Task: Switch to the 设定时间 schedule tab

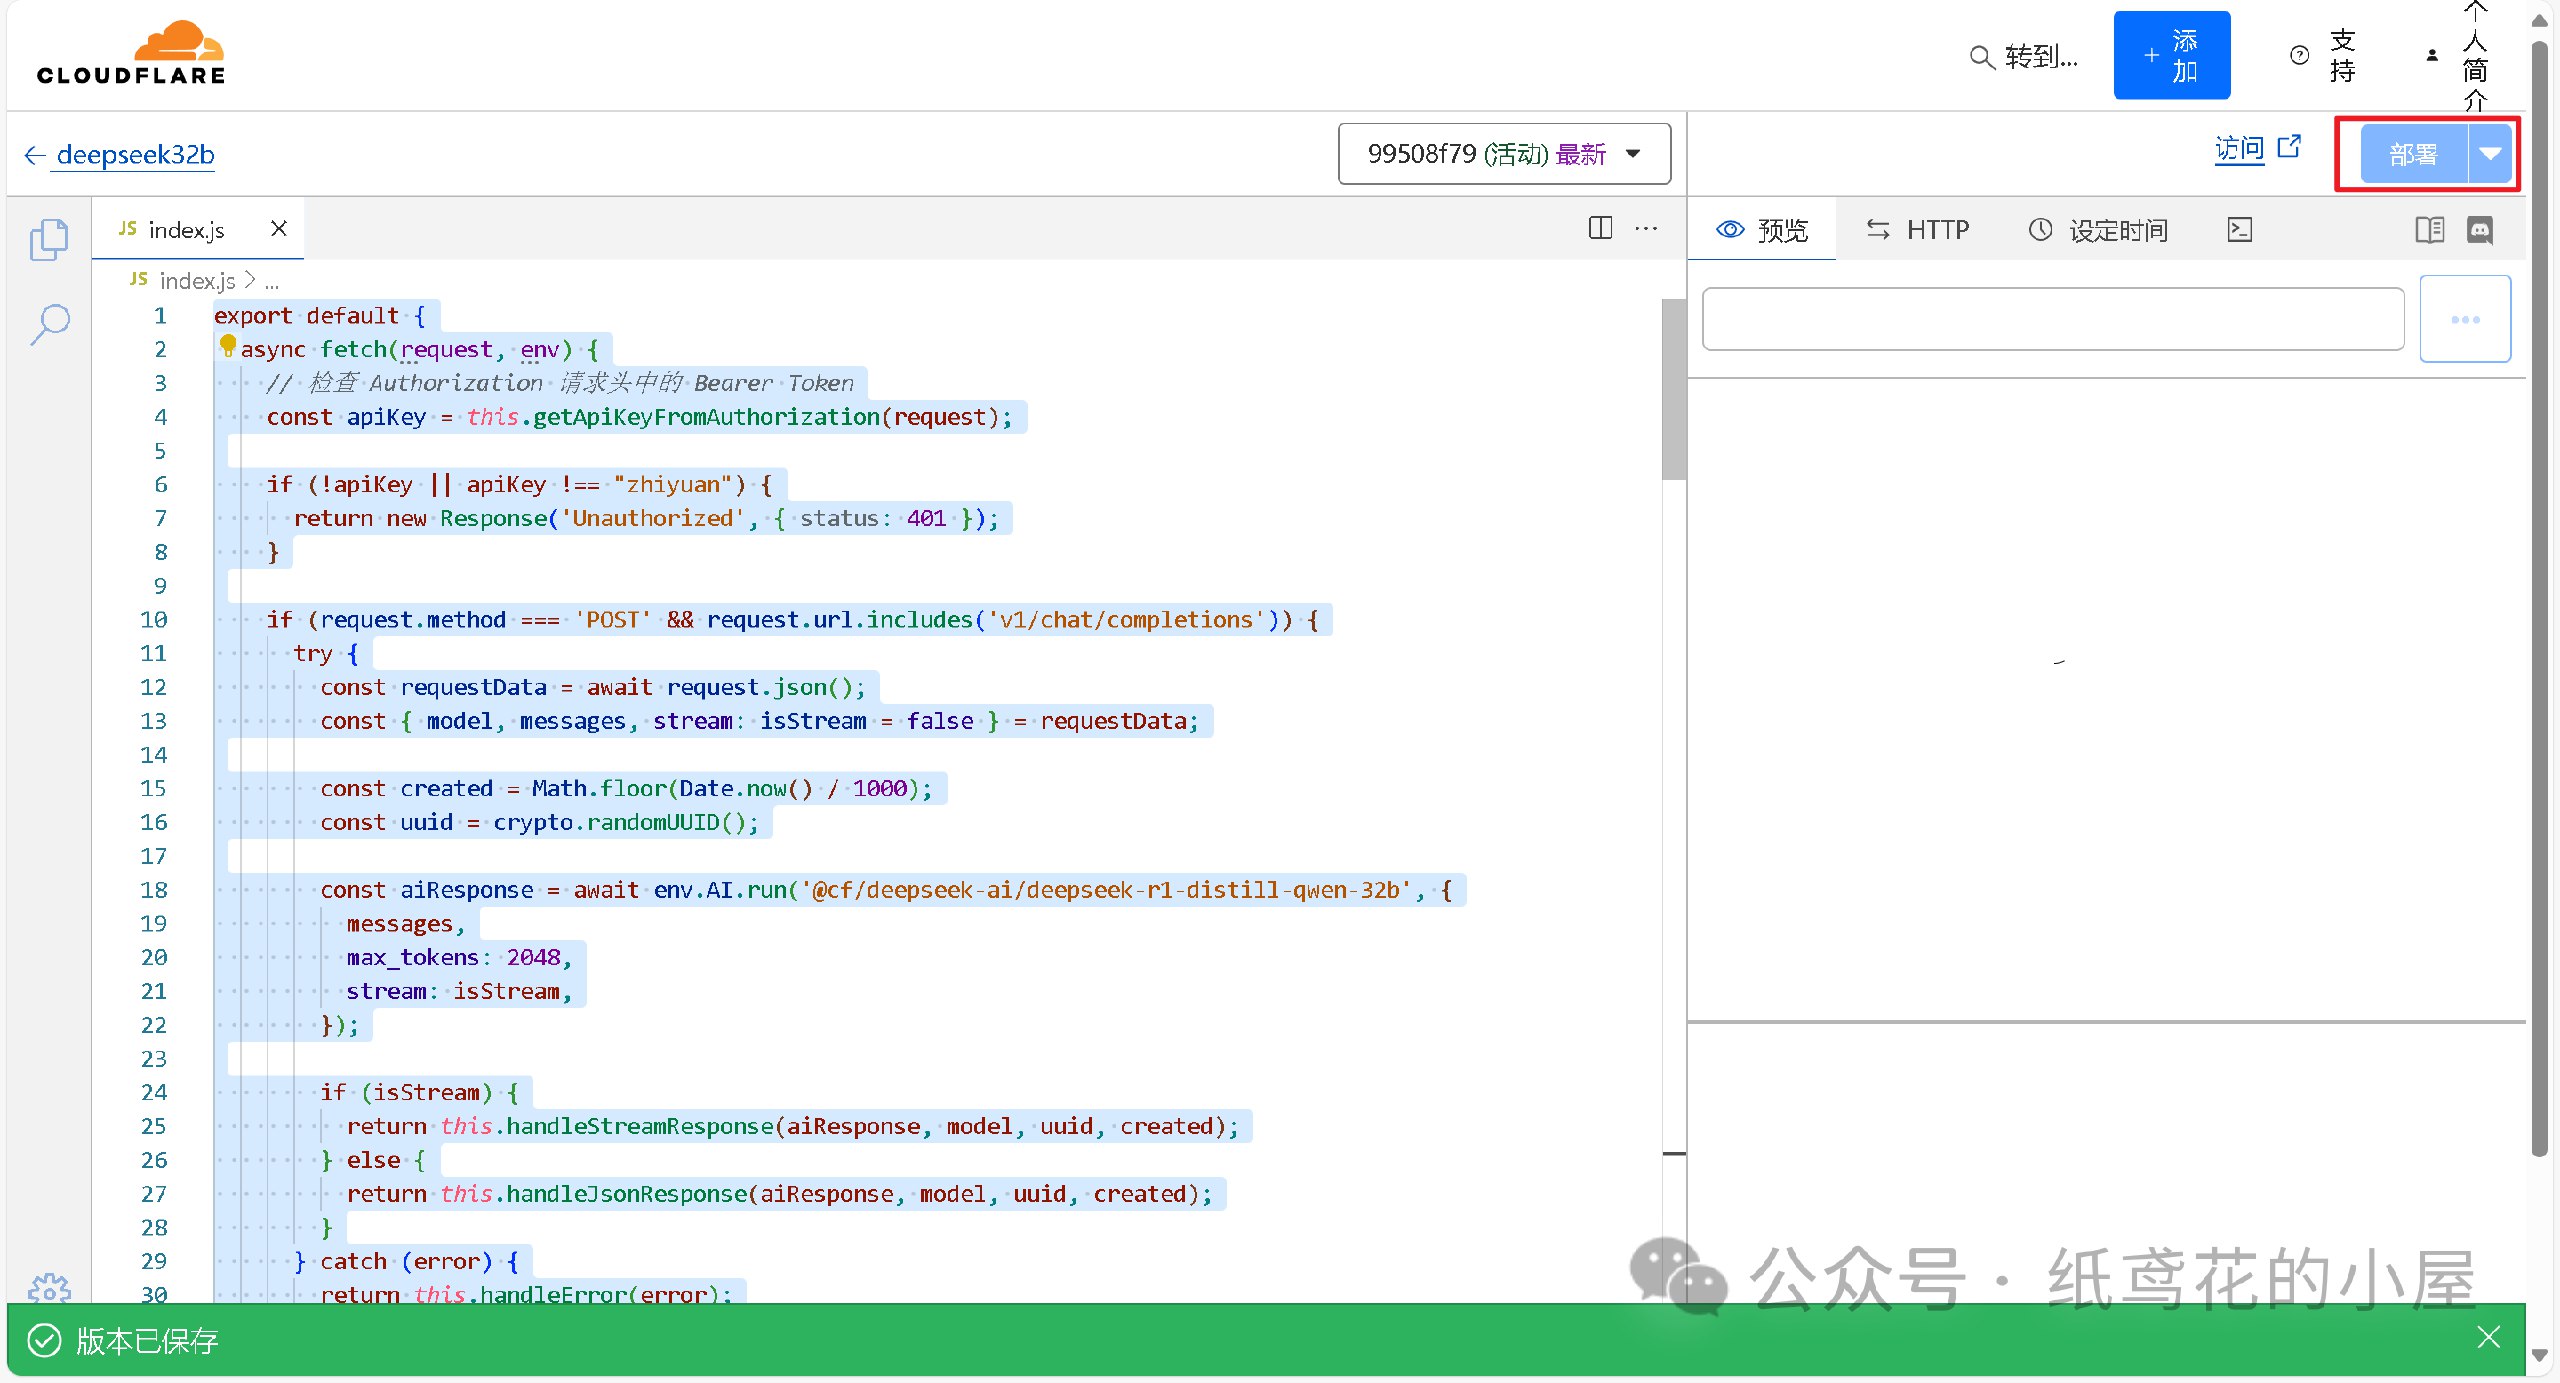Action: pos(2098,230)
